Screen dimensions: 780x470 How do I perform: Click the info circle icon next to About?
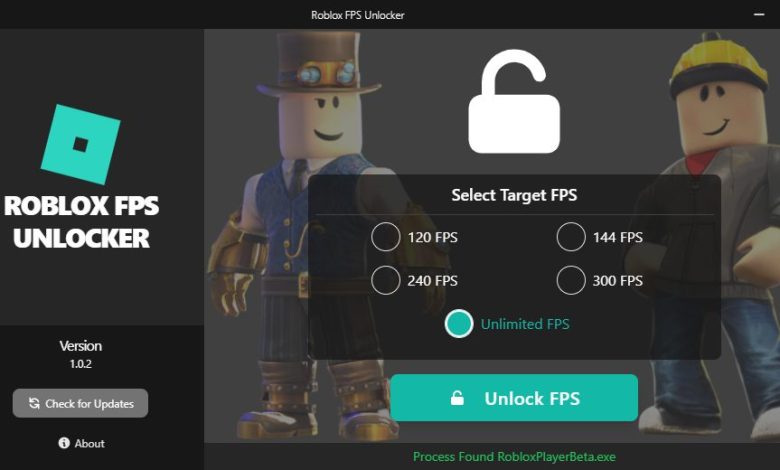pos(64,443)
